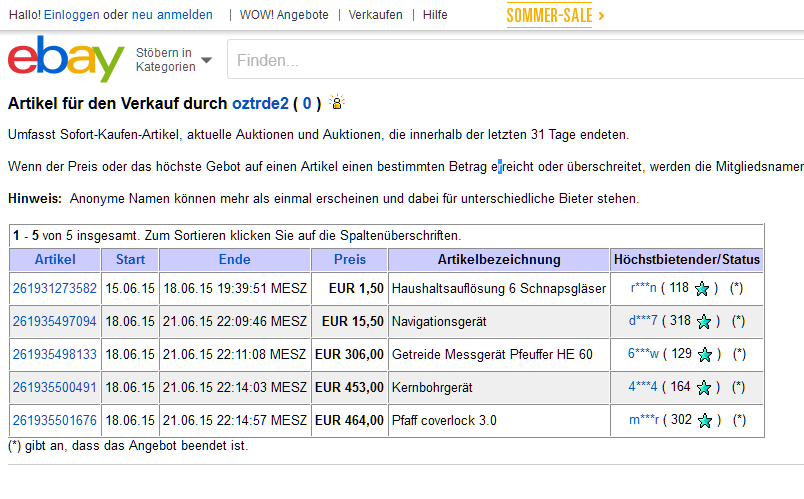Viewport: 804px width, 499px height.
Task: Sort the table by Artikel column
Action: coord(55,260)
